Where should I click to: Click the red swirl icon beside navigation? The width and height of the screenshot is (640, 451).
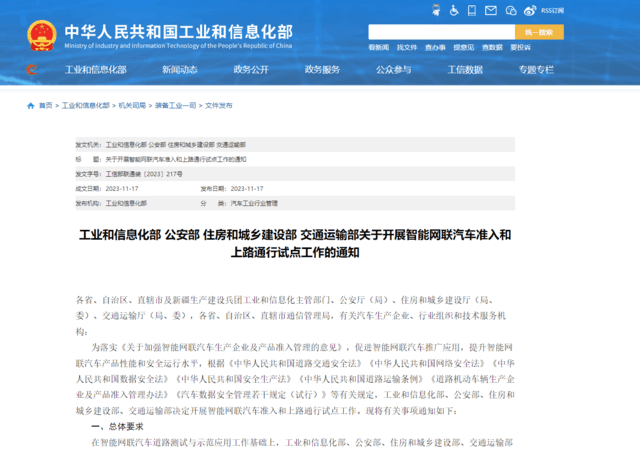pos(31,70)
